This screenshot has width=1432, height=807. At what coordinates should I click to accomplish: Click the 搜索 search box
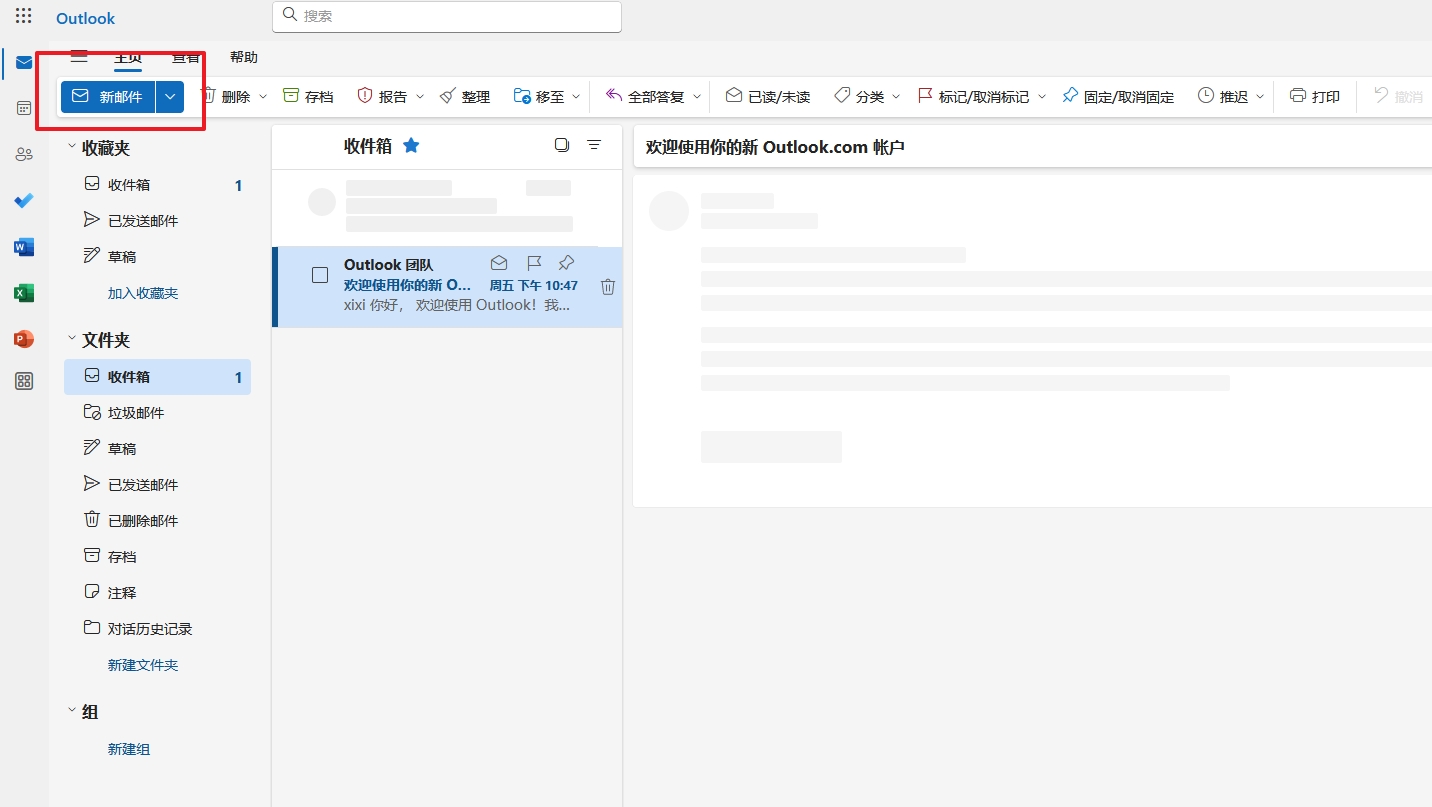pos(447,17)
